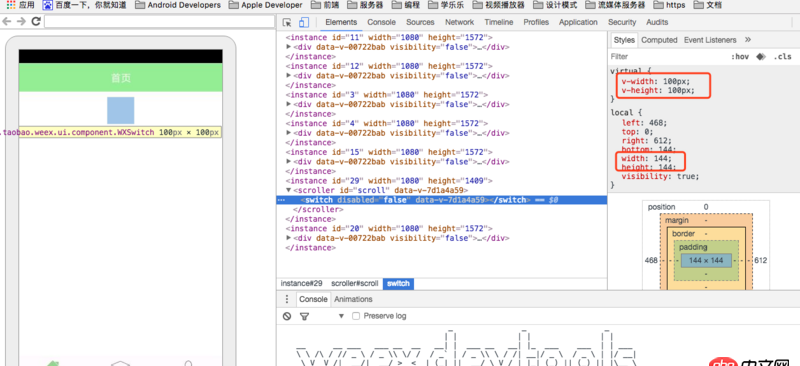
Task: Expand the div under instance id 15
Action: pyautogui.click(x=289, y=161)
